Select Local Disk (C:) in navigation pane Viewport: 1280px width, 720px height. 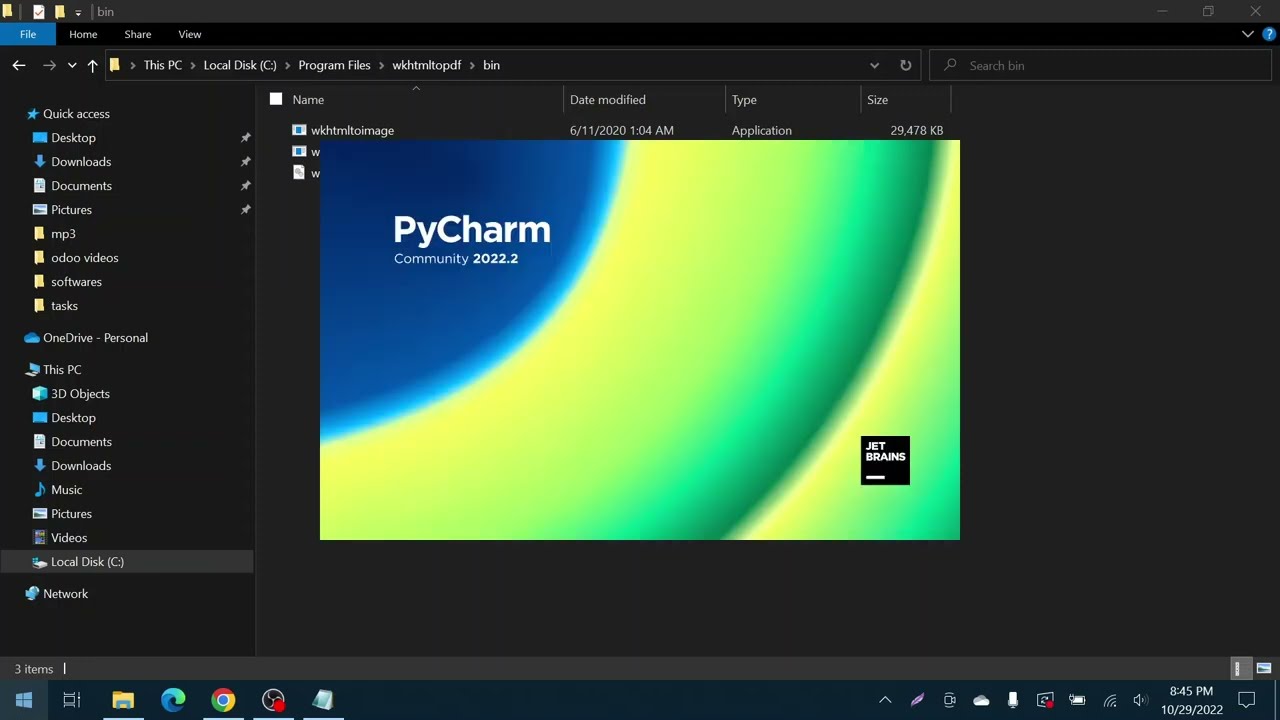pyautogui.click(x=87, y=562)
